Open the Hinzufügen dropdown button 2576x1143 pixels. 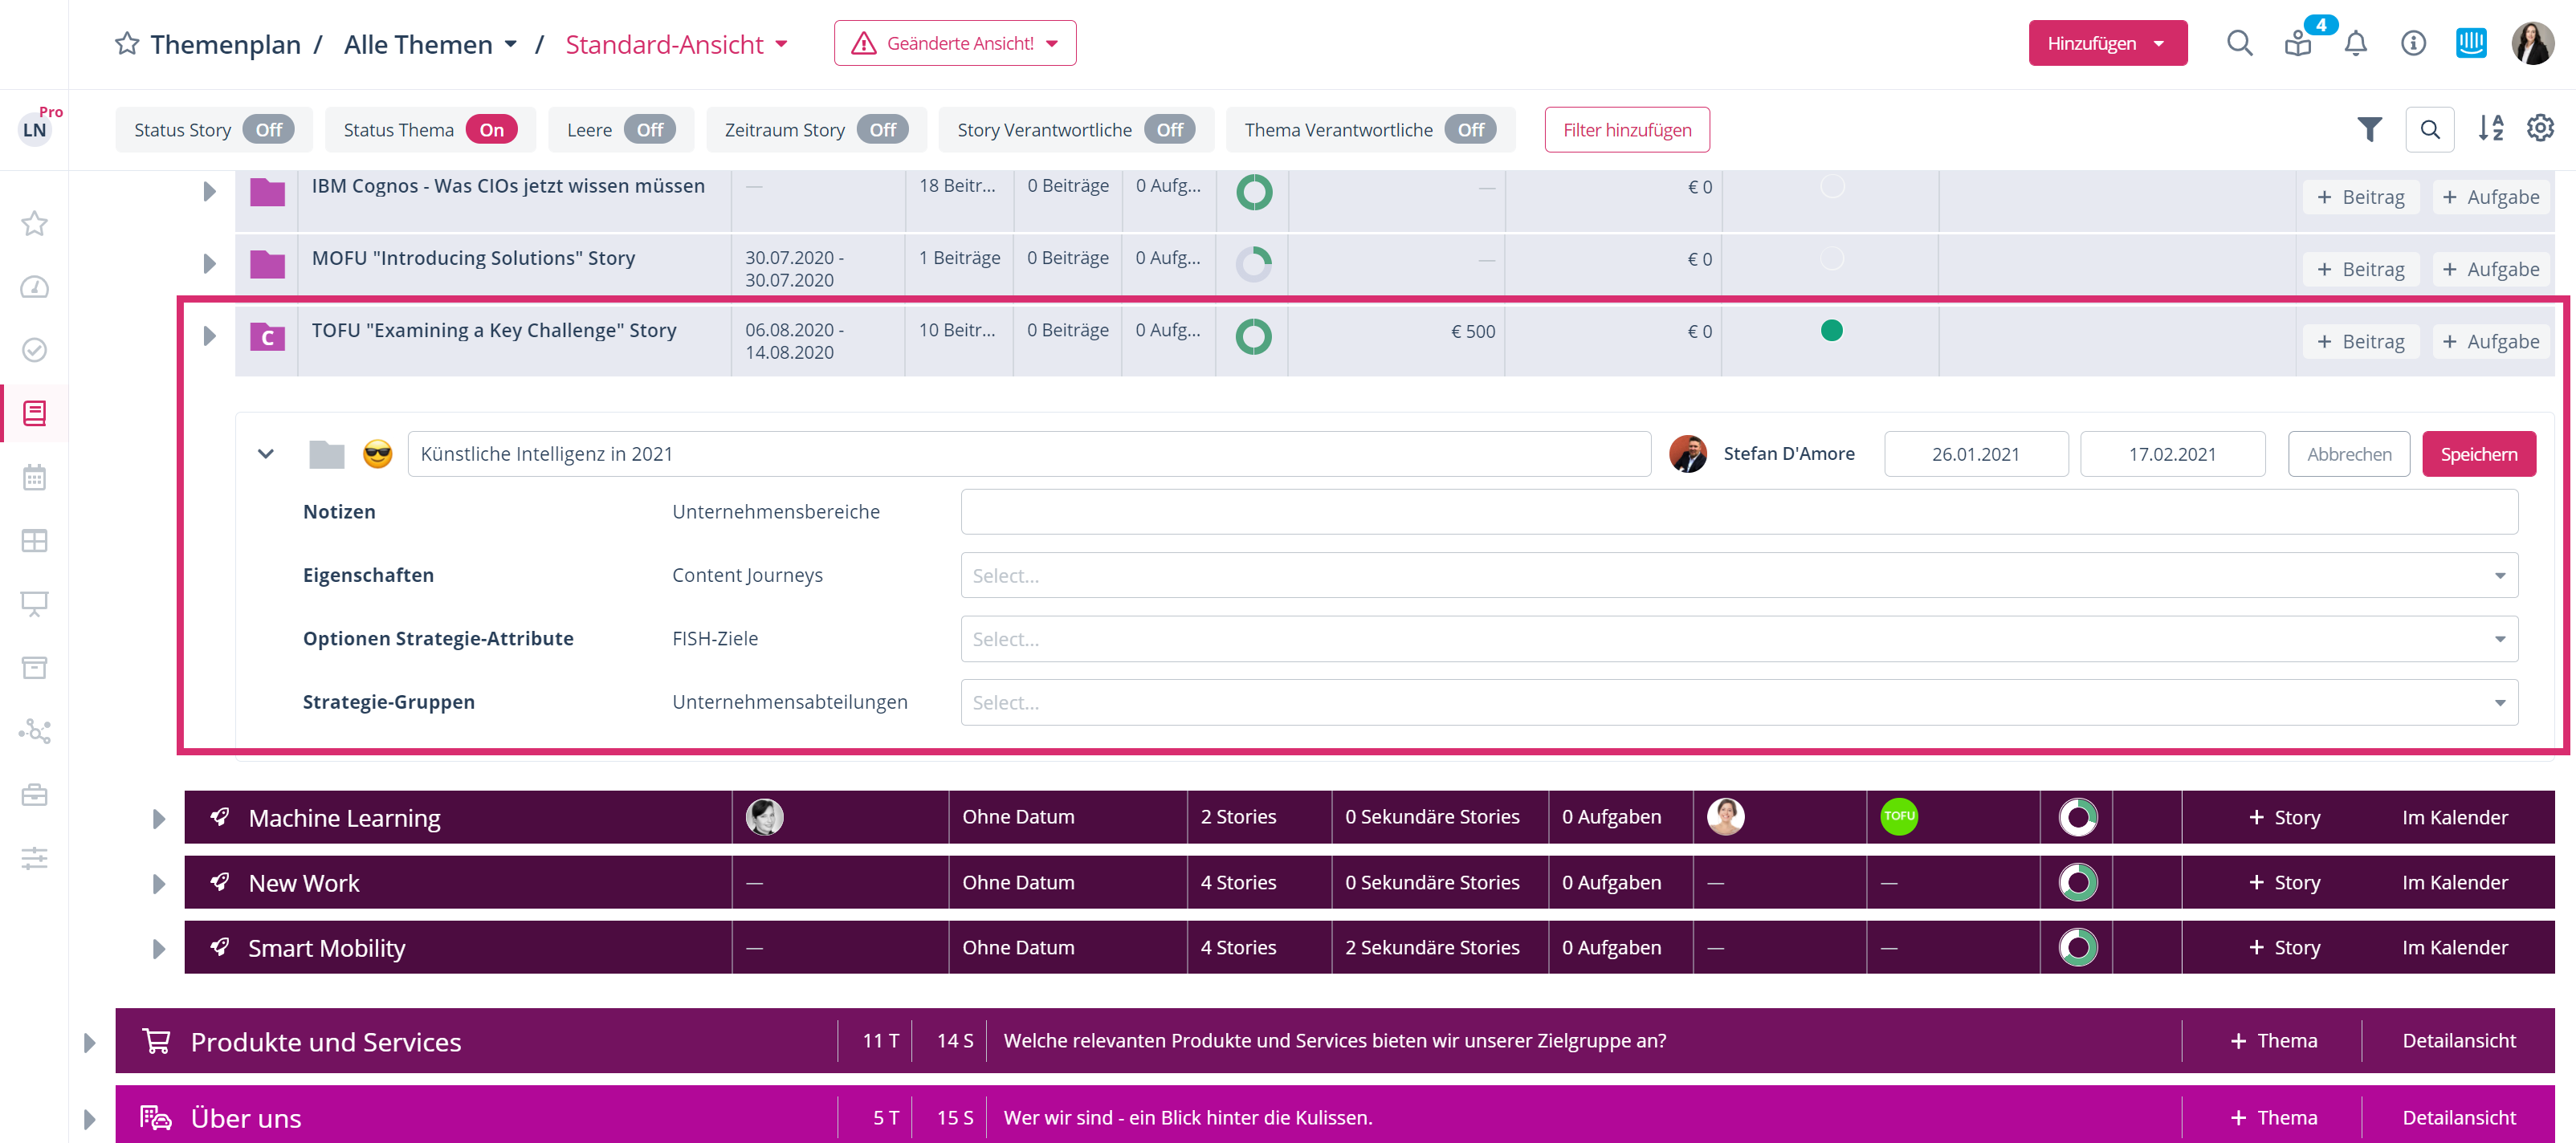2107,44
